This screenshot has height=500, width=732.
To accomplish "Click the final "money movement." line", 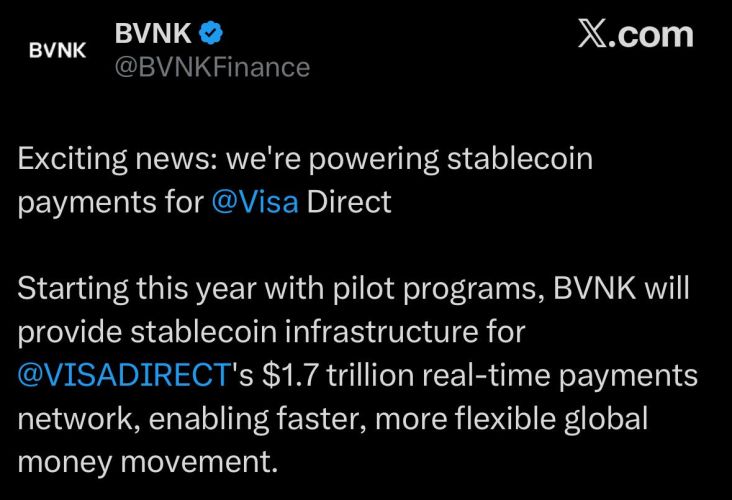I will 146,461.
